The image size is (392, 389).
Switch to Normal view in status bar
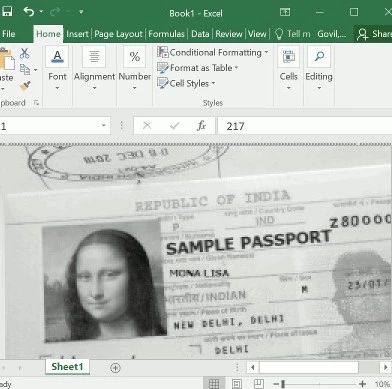214,384
